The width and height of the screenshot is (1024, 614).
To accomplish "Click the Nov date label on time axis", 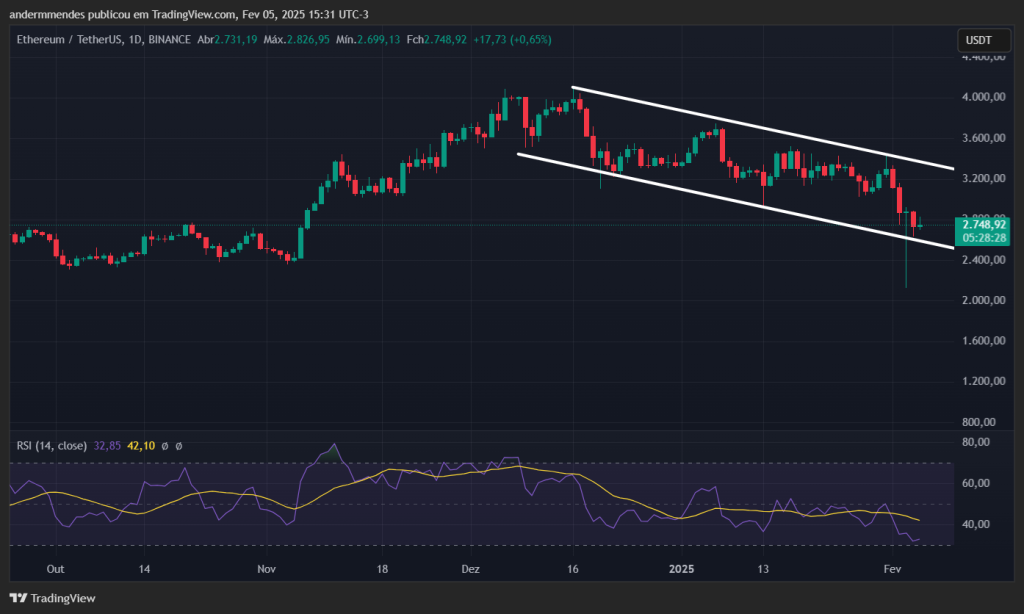I will click(266, 569).
